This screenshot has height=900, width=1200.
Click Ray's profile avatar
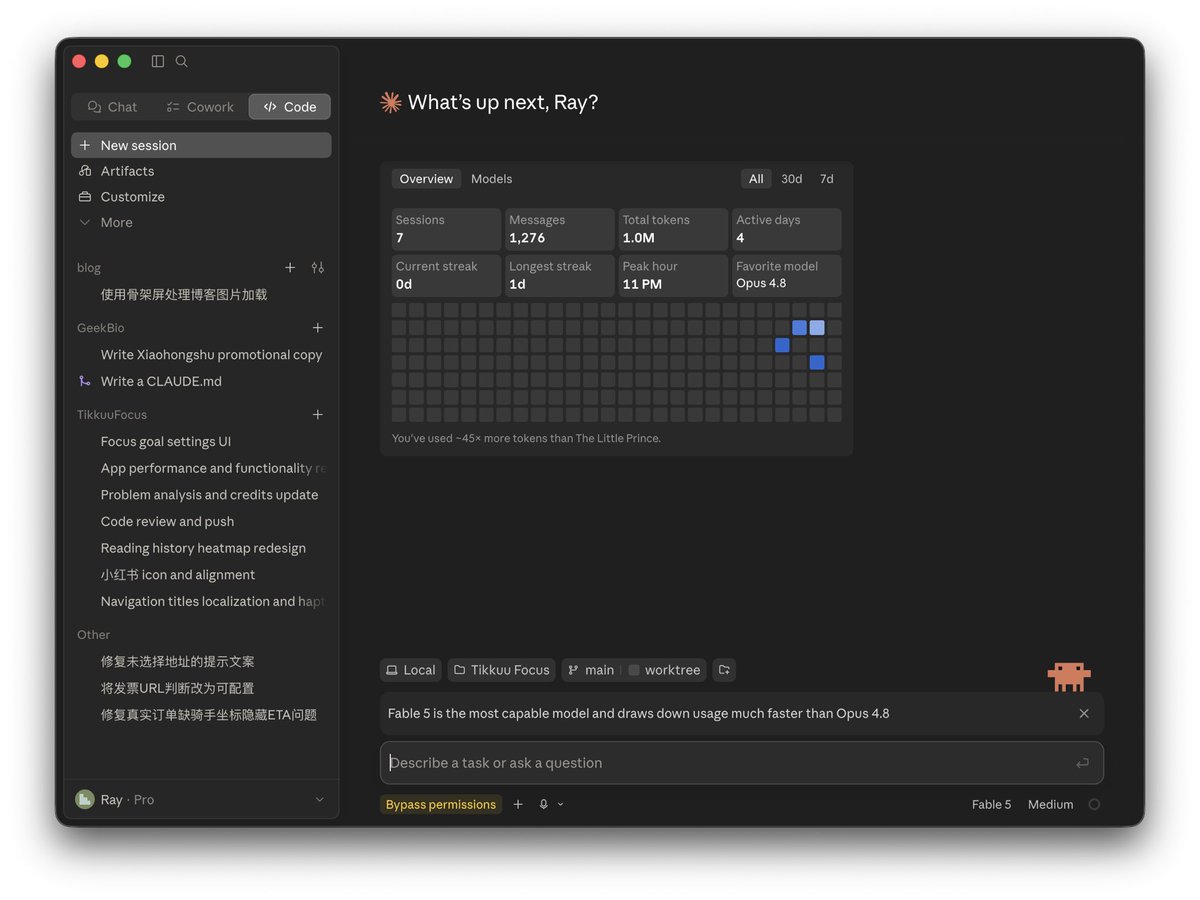click(85, 800)
